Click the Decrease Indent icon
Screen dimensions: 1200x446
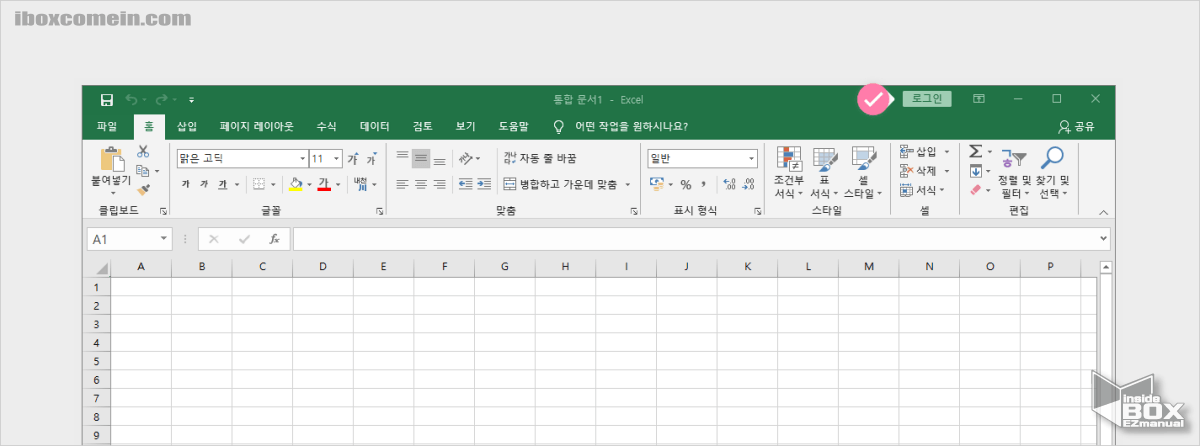(464, 184)
